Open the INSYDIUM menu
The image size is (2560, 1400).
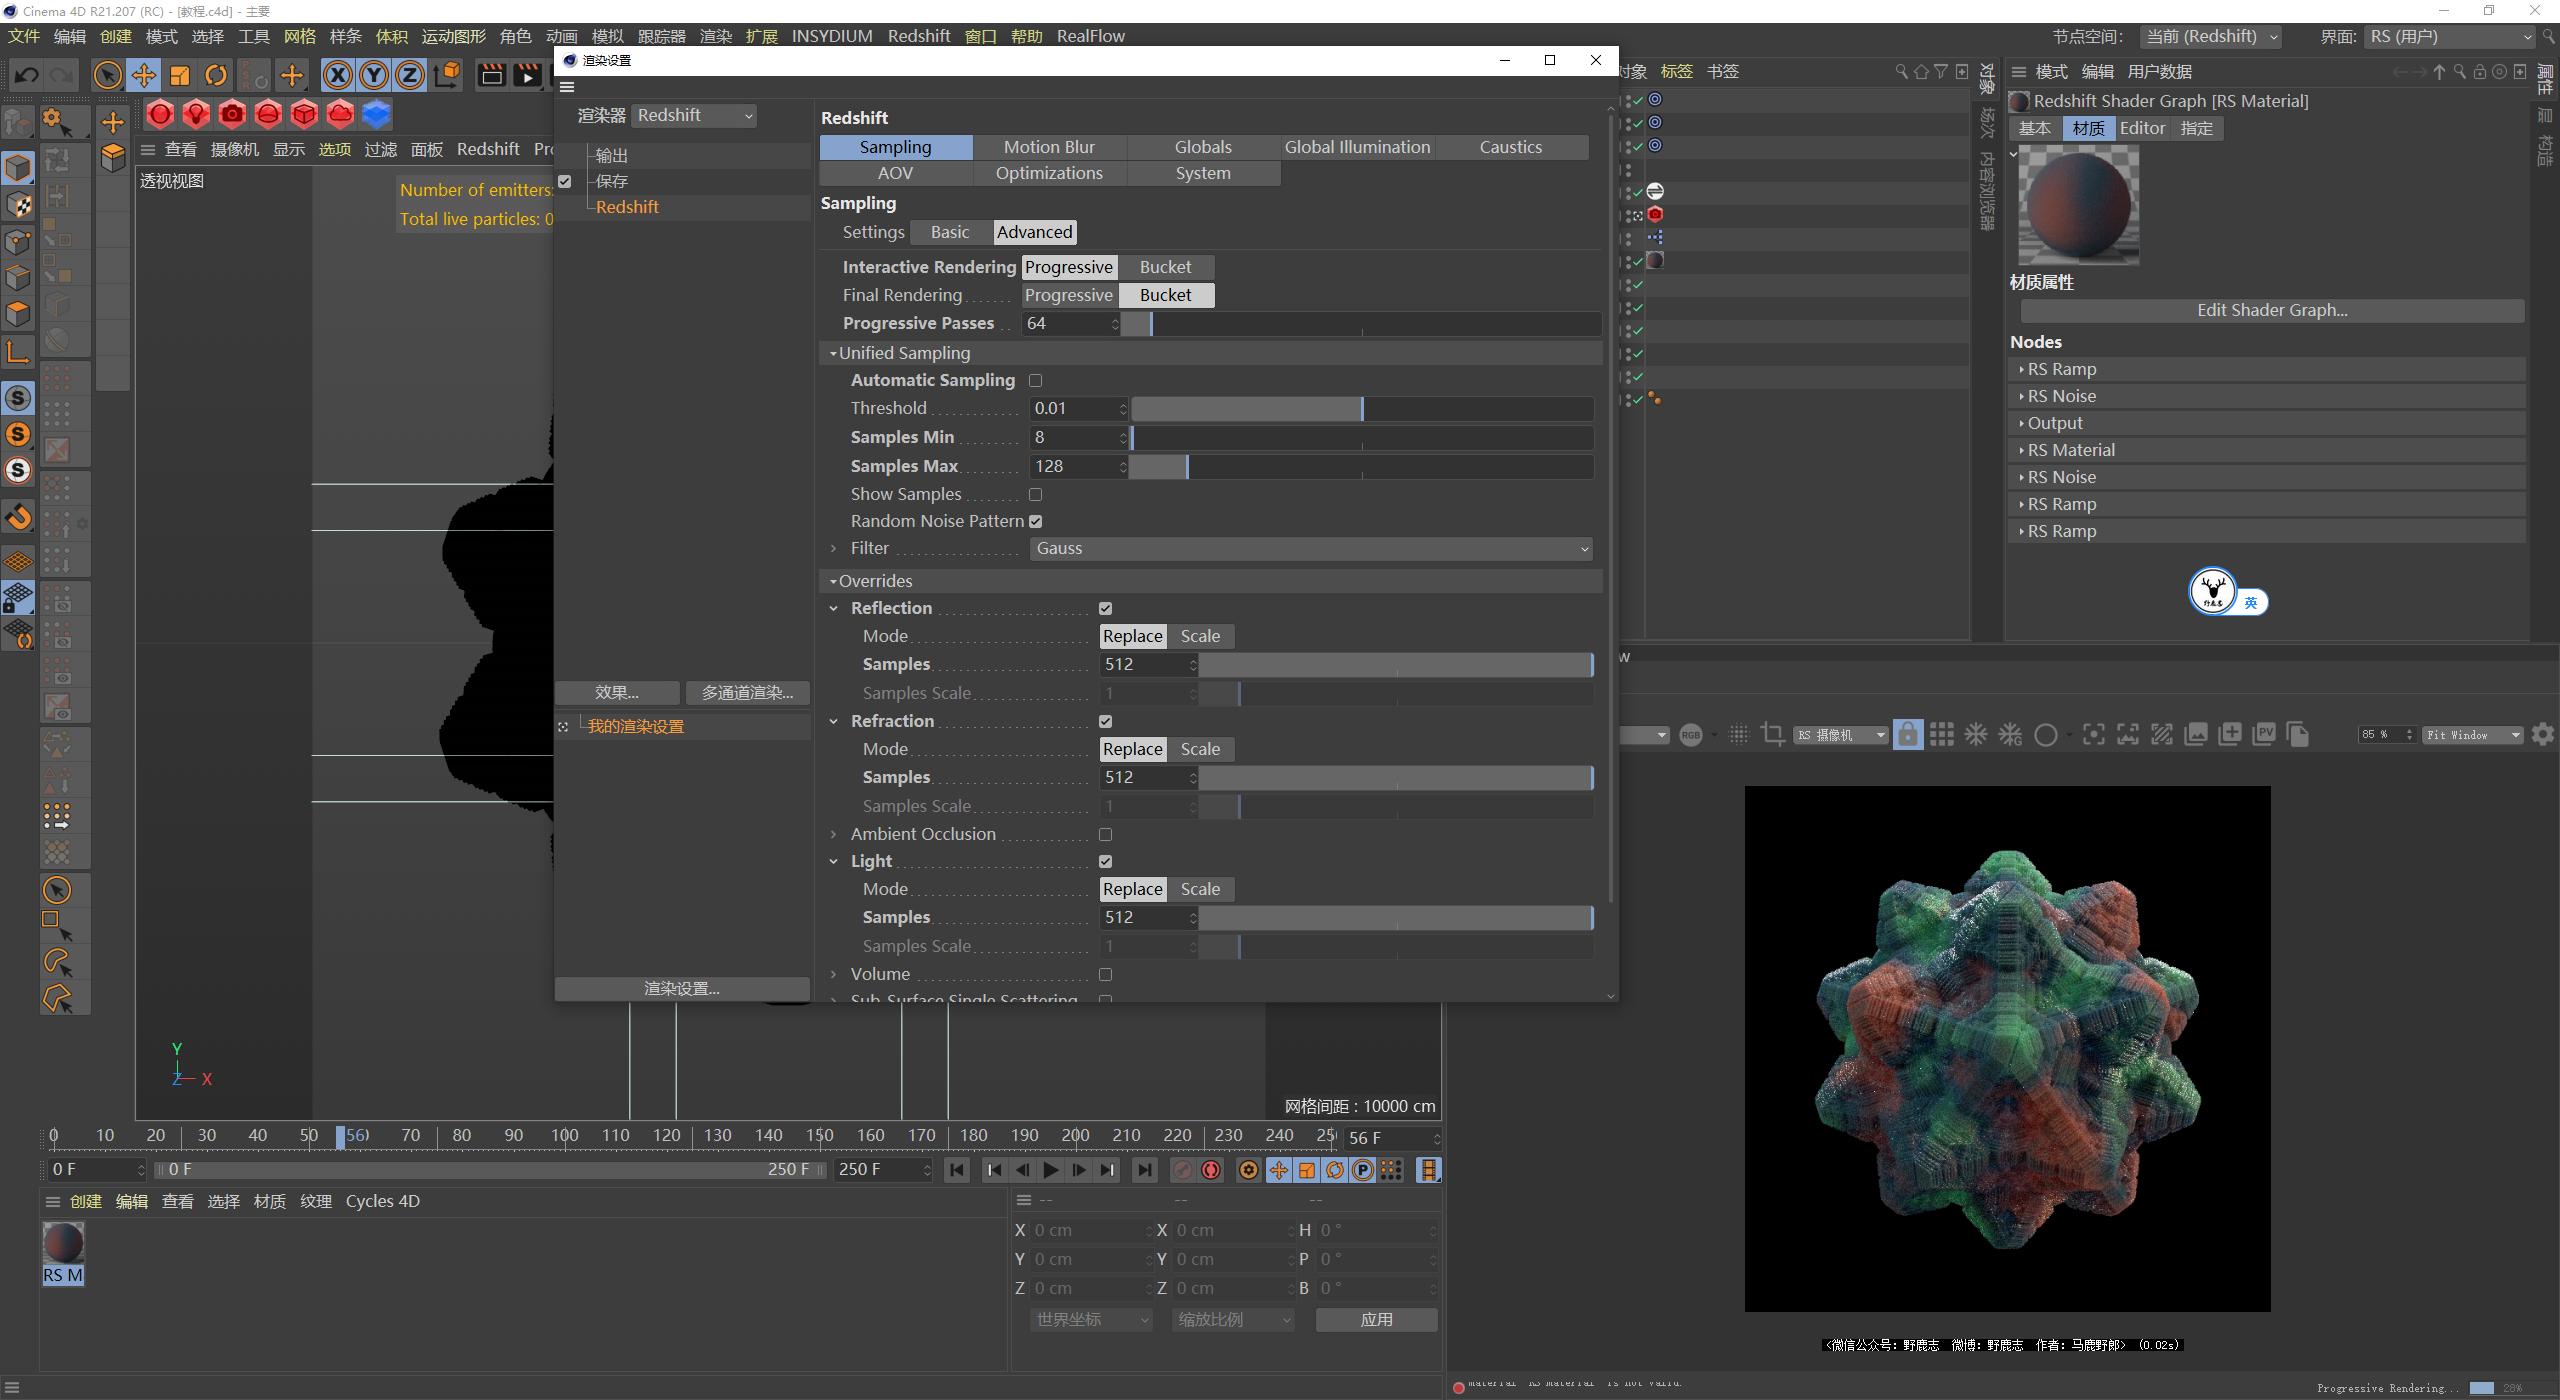[x=833, y=35]
